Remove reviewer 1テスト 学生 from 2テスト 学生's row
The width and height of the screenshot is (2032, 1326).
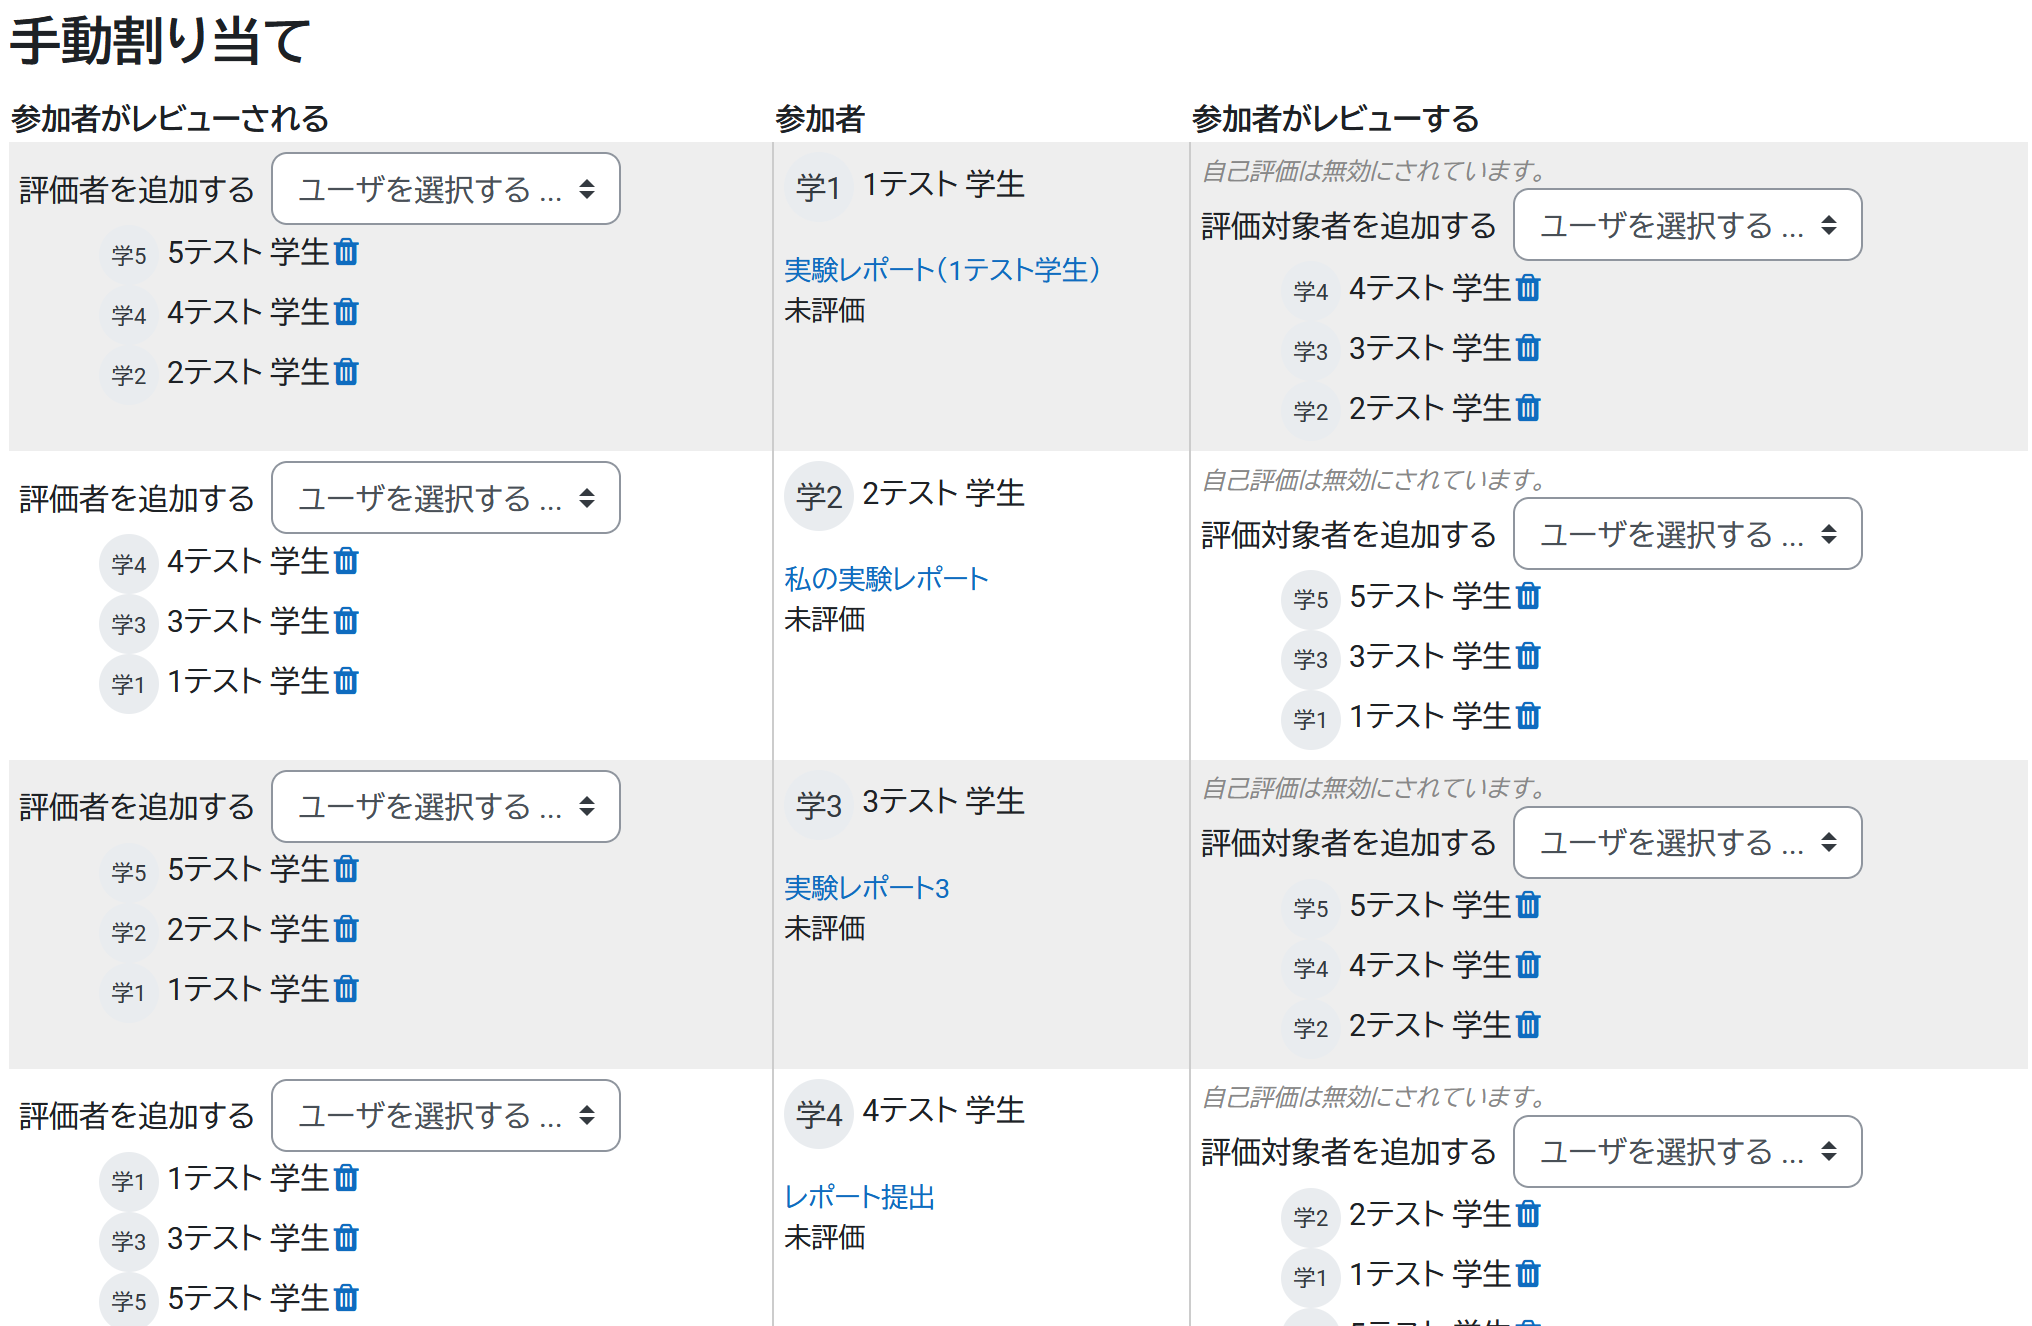coord(346,681)
